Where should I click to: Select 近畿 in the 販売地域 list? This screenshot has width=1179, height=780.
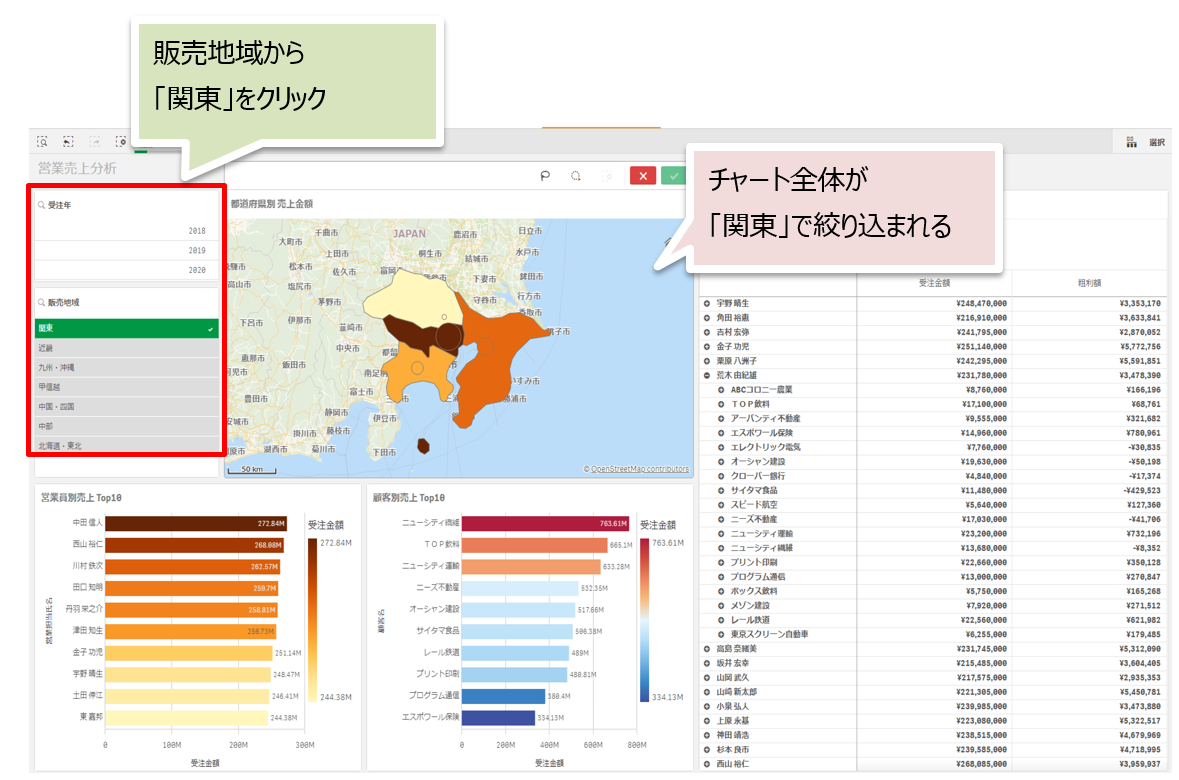pos(126,348)
